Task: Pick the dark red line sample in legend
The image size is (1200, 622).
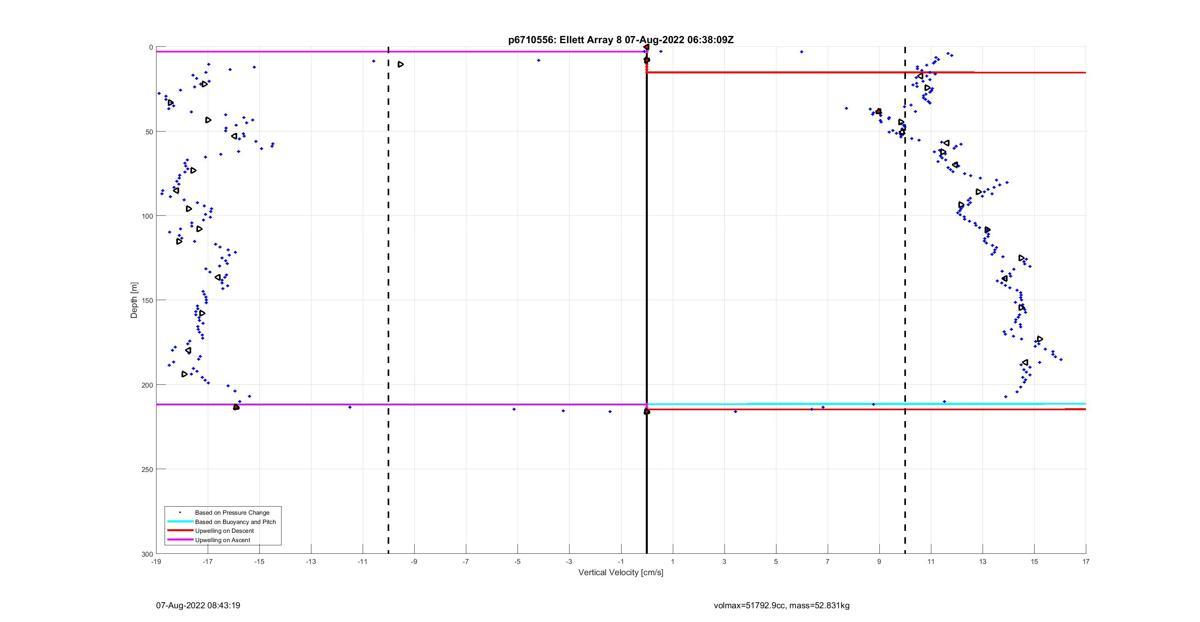Action: [x=179, y=531]
